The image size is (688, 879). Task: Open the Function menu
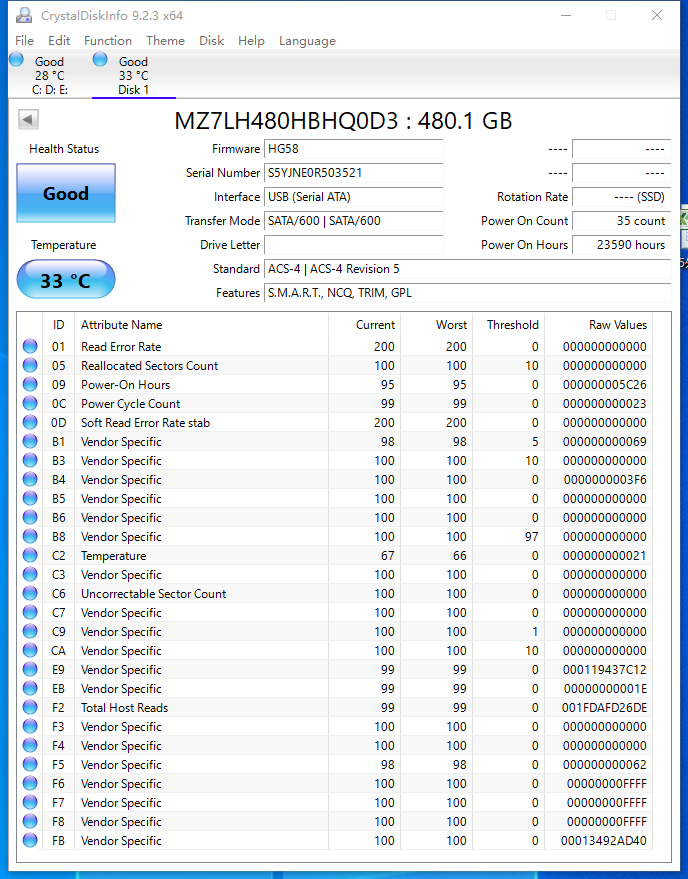[108, 41]
